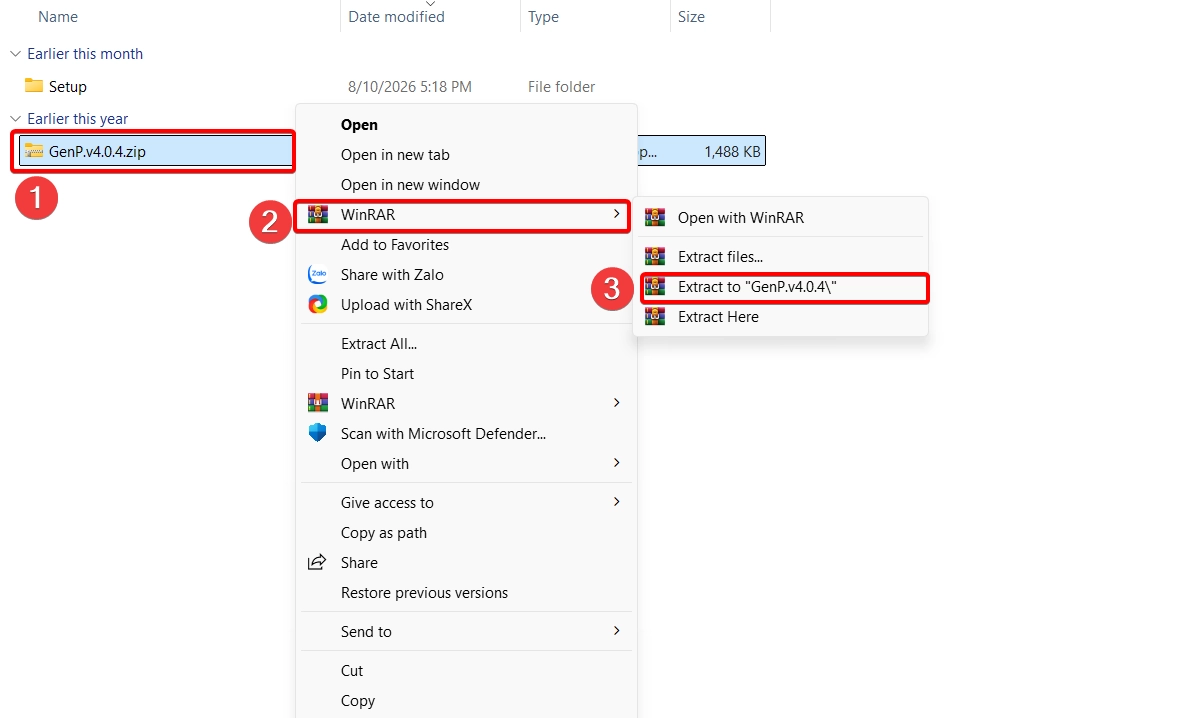Choose Scan with Microsoft Defender...
The height and width of the screenshot is (718, 1202).
click(x=443, y=434)
